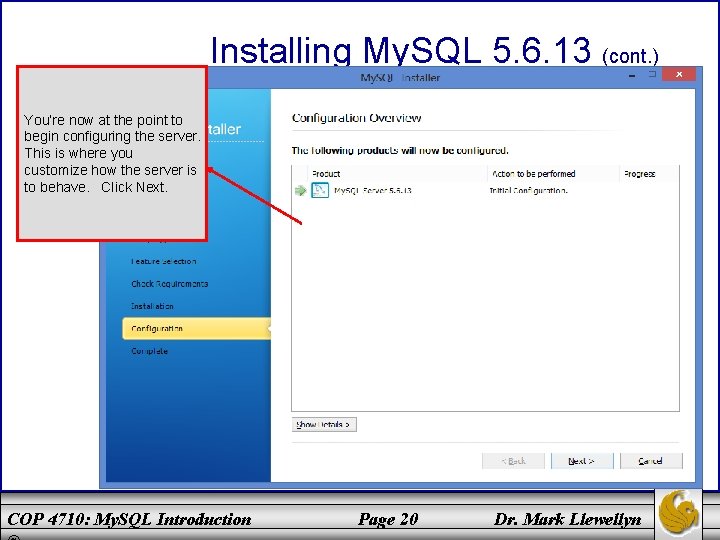720x540 pixels.
Task: Minimize the MySQL Installer window
Action: pos(632,75)
